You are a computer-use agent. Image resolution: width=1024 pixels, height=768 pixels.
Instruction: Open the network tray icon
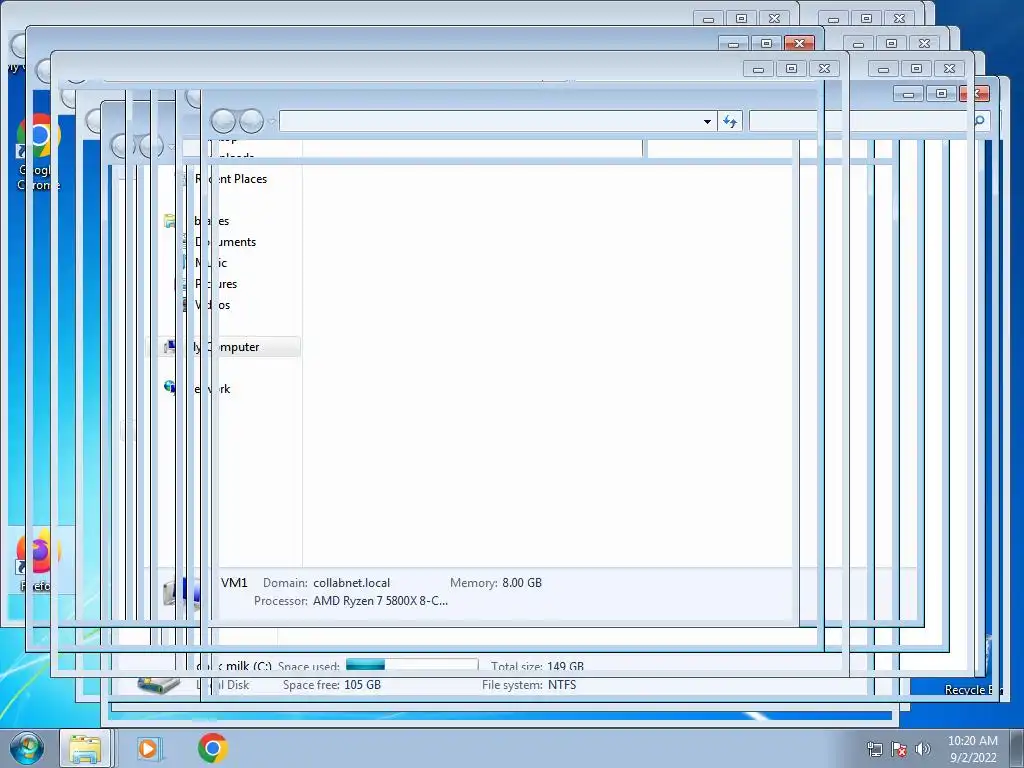click(x=874, y=749)
